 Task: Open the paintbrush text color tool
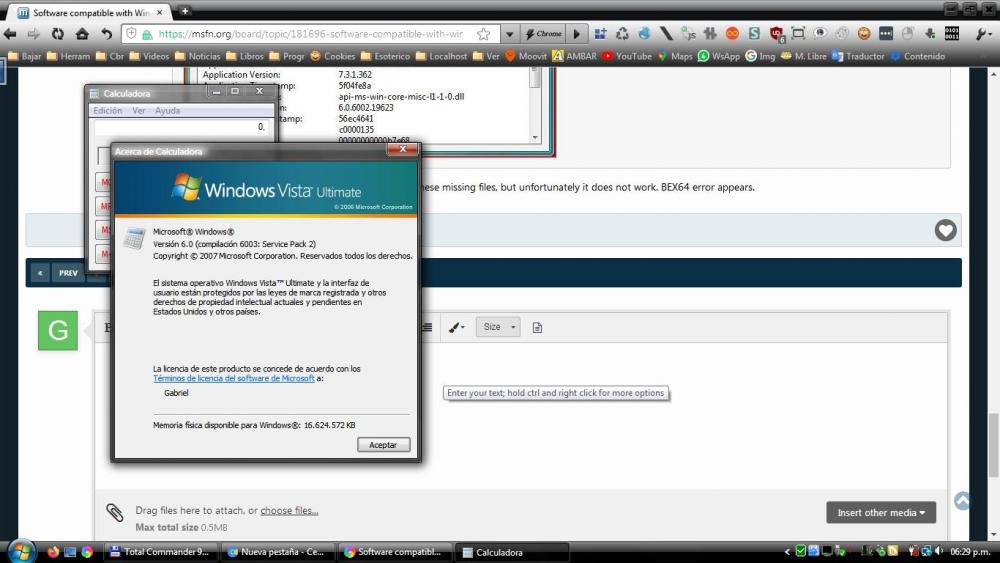(x=457, y=328)
